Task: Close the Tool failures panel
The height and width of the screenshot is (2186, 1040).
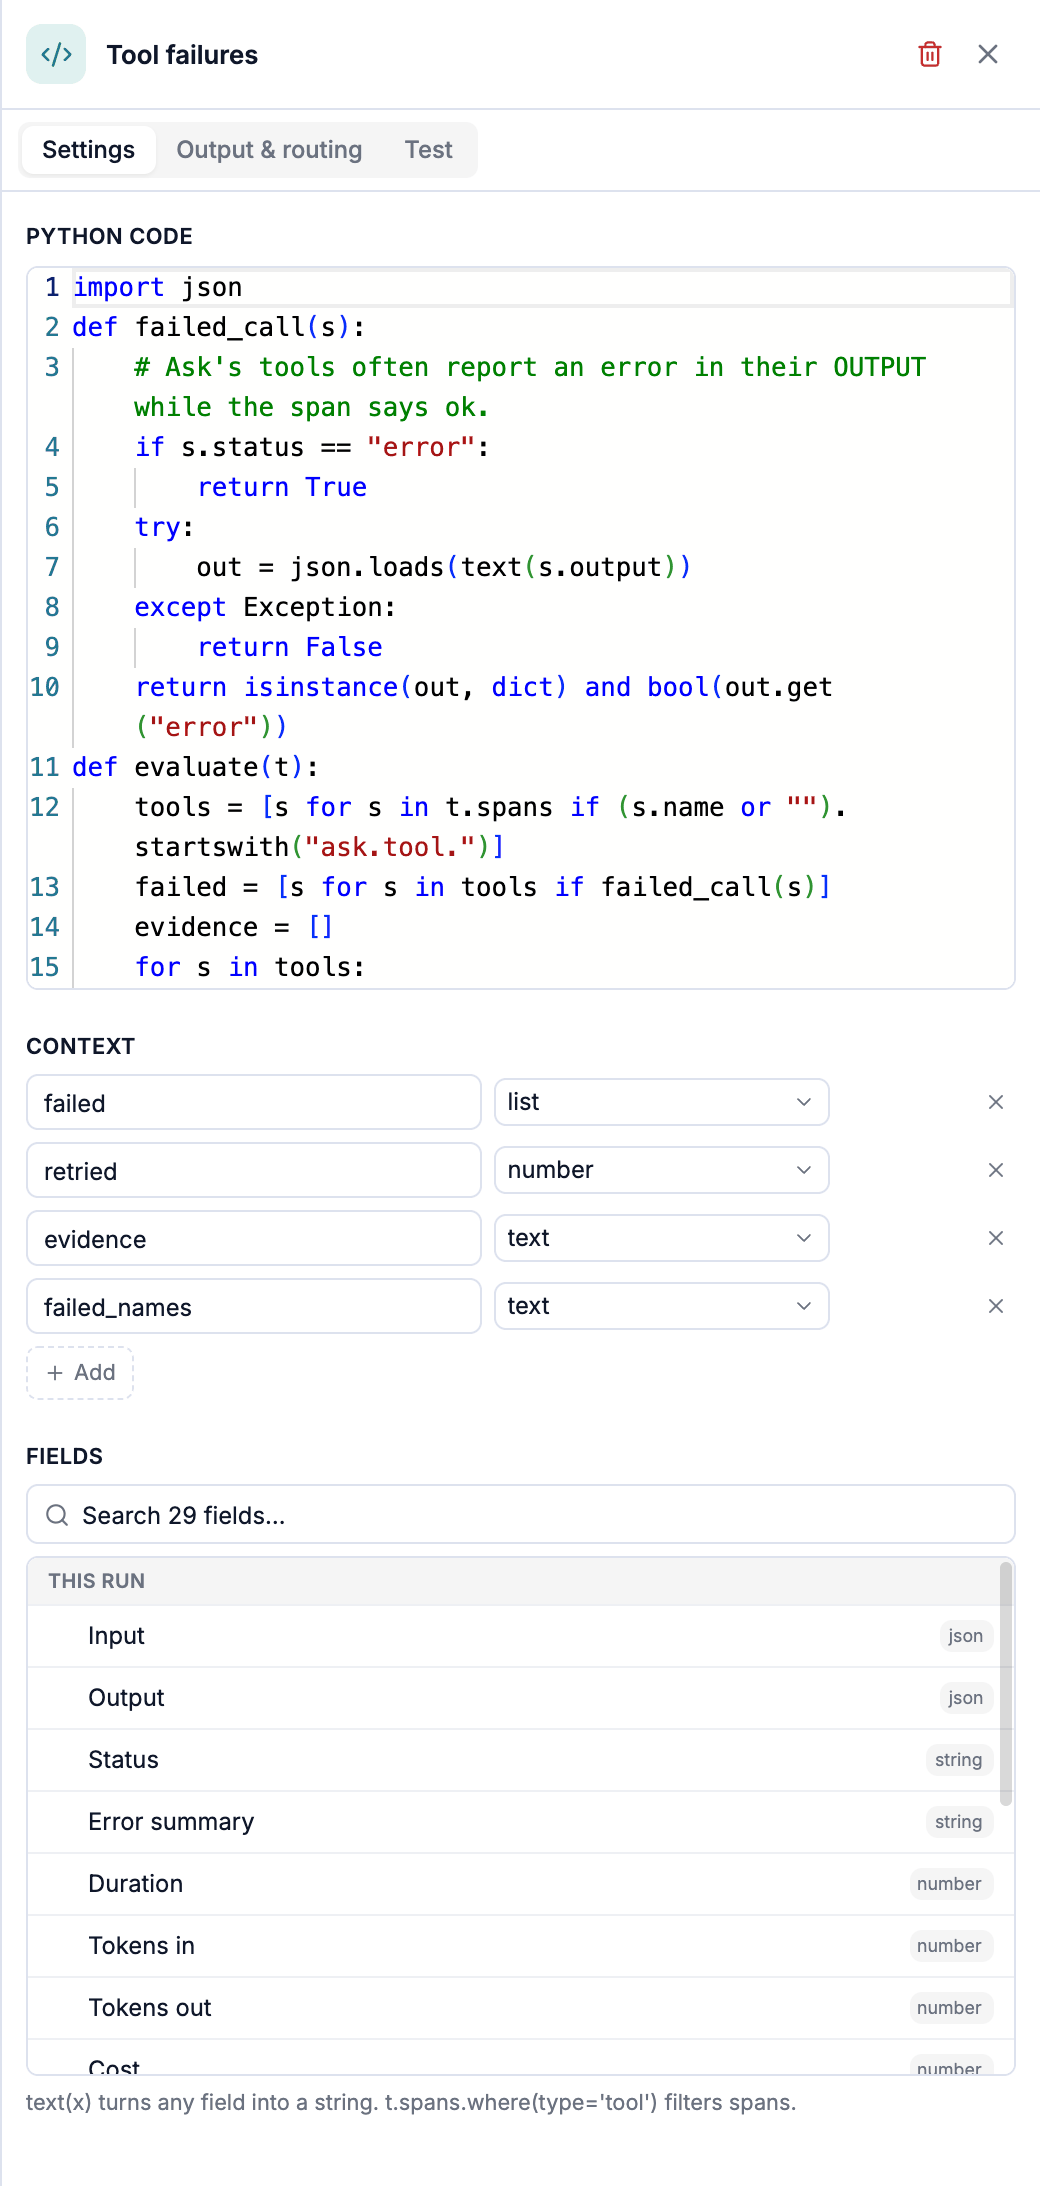Action: (988, 54)
